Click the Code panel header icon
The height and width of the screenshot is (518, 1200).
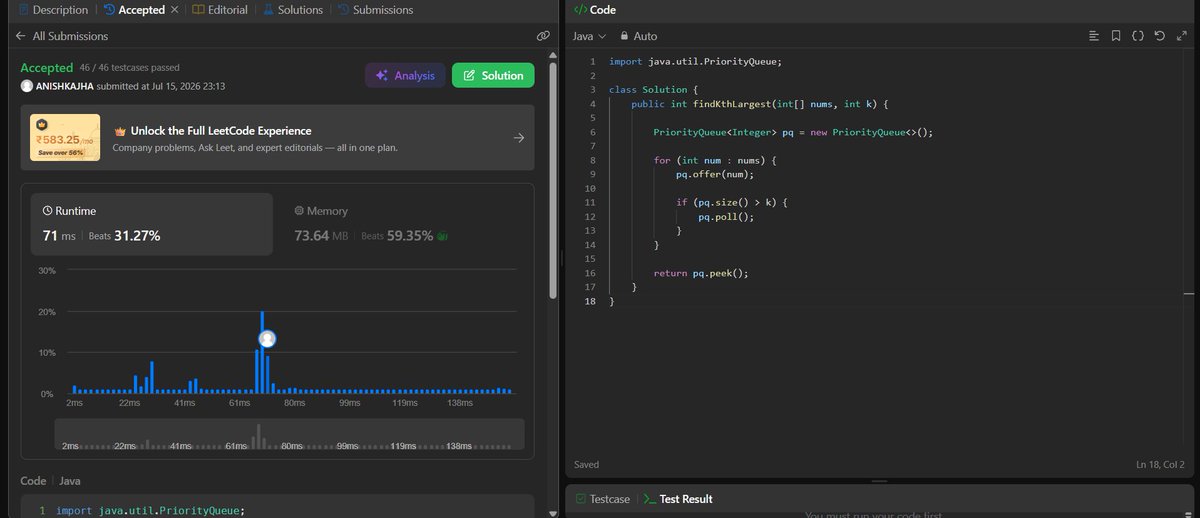[580, 10]
